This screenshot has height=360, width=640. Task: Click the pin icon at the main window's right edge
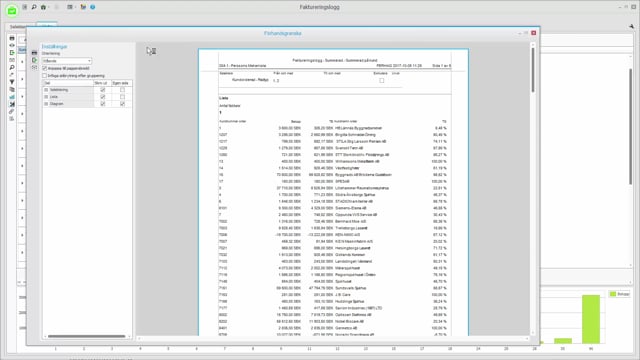click(x=631, y=26)
